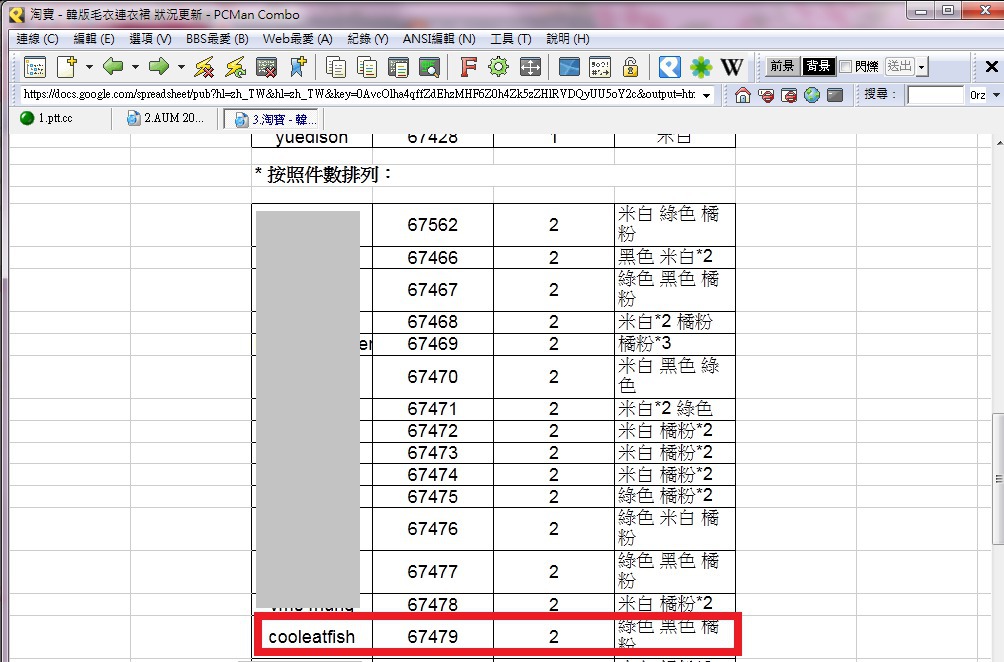The height and width of the screenshot is (662, 1004).
Task: Open the symbols table icon
Action: (x=600, y=67)
